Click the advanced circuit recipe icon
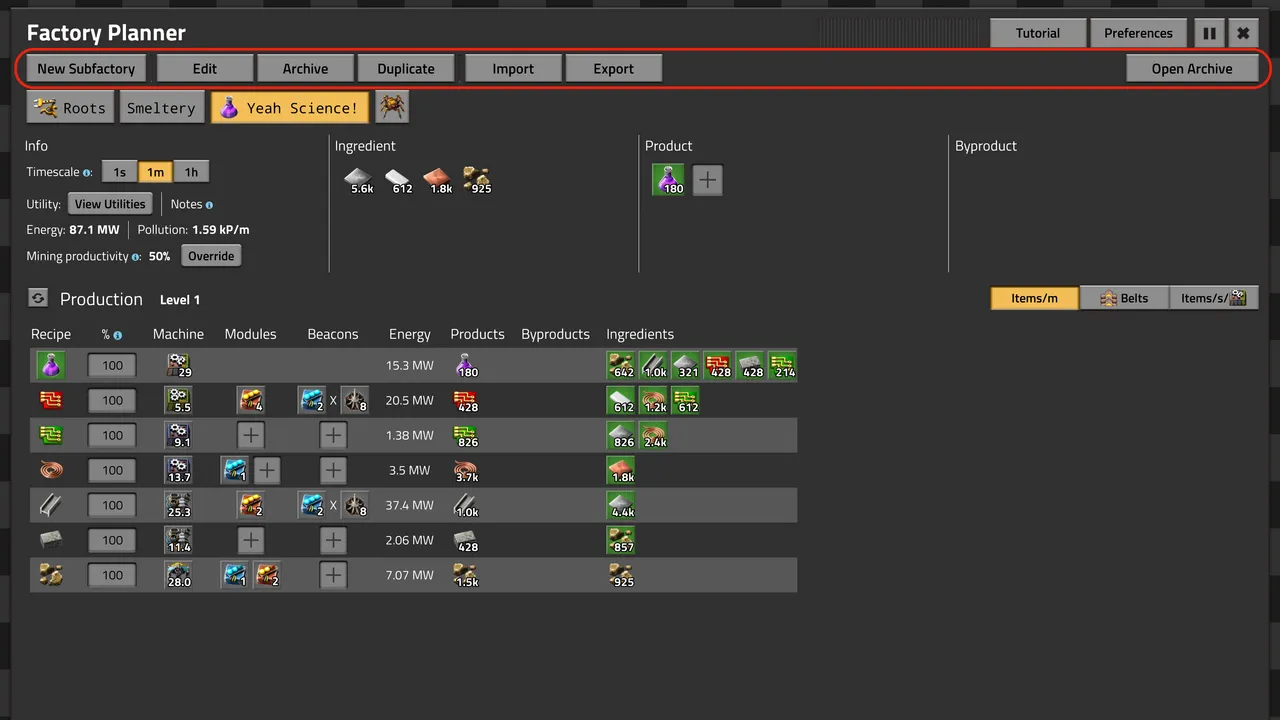 (x=51, y=400)
